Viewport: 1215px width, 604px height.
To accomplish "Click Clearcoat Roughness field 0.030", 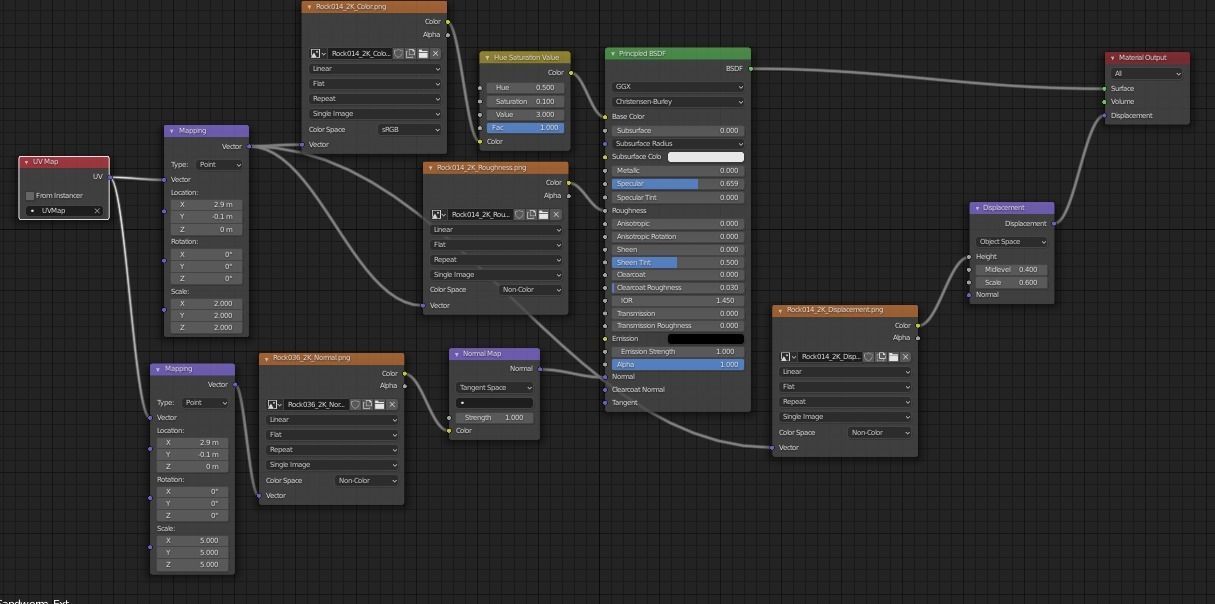I will click(678, 287).
